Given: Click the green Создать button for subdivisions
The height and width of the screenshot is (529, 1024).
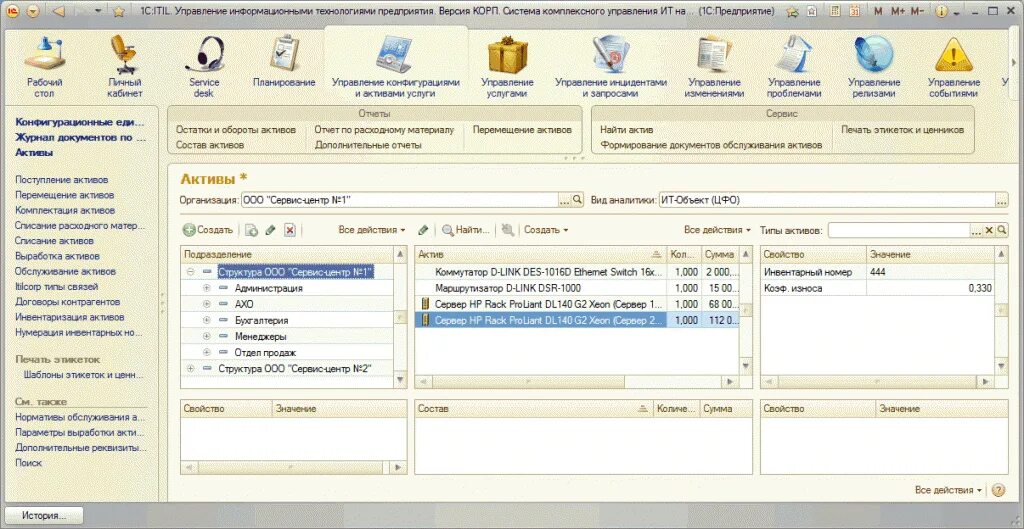Looking at the screenshot, I should coord(208,230).
